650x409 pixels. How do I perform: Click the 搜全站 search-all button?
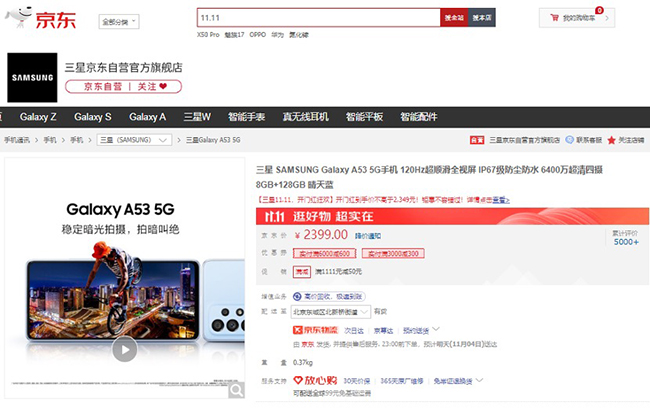click(x=454, y=17)
